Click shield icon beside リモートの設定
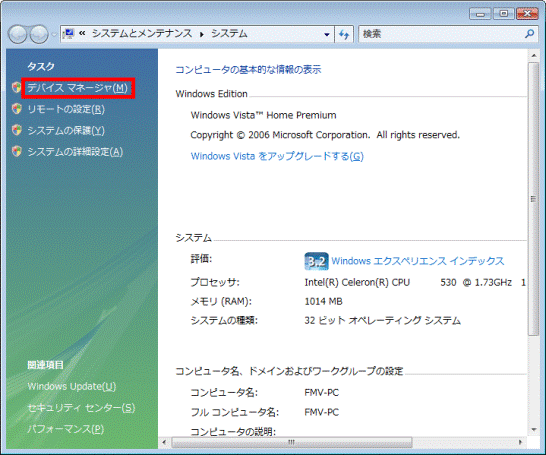 pyautogui.click(x=16, y=109)
